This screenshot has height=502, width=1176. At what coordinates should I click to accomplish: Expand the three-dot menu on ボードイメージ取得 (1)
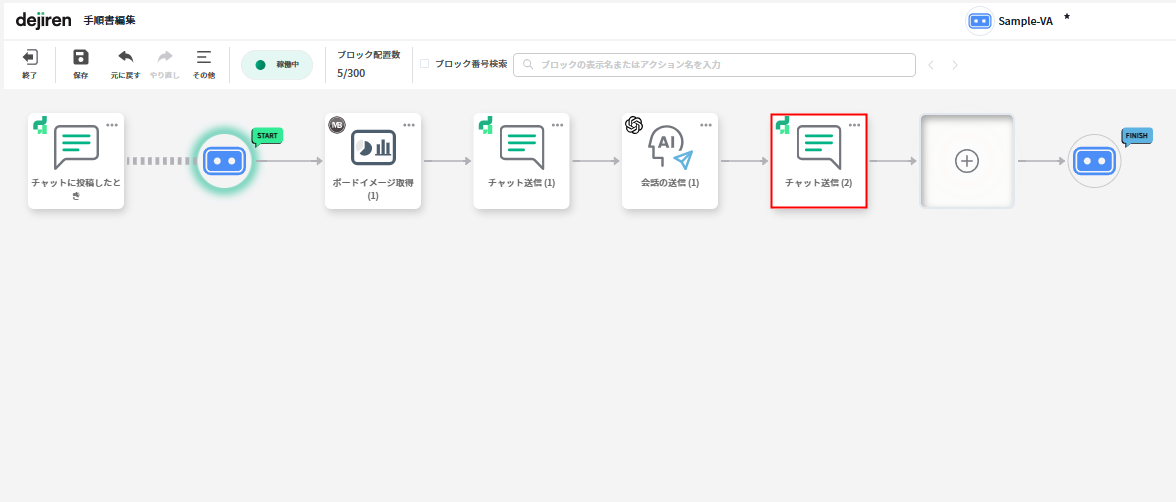(409, 125)
